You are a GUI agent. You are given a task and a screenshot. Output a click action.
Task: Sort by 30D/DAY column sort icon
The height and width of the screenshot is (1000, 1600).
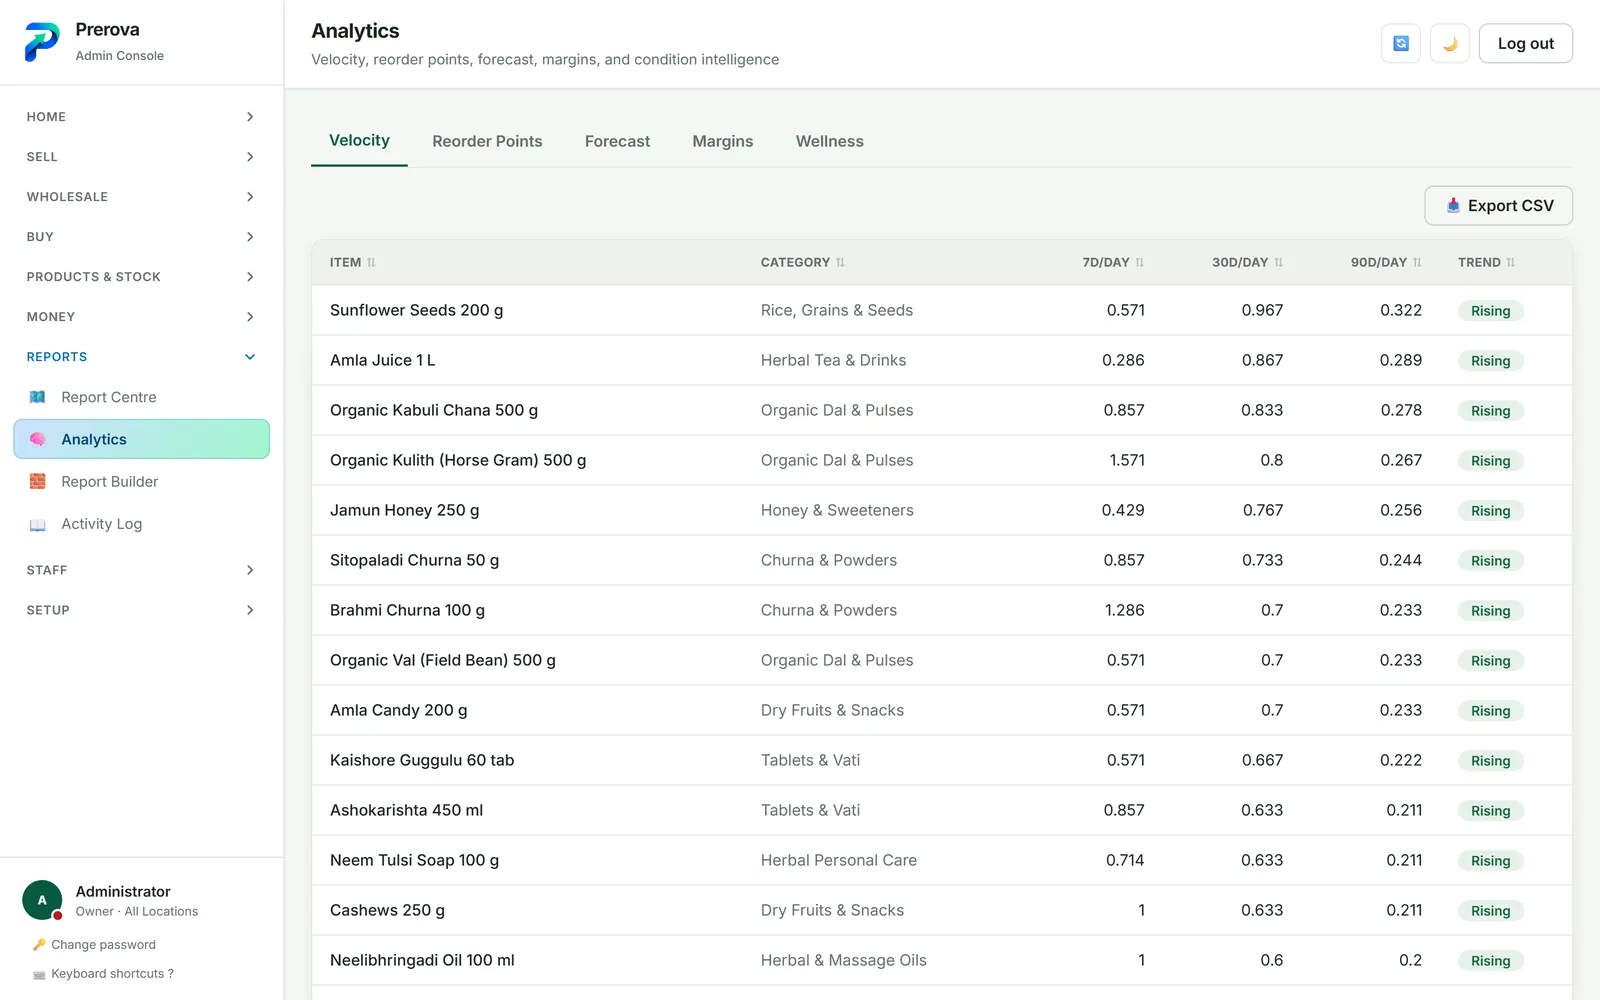[1278, 262]
